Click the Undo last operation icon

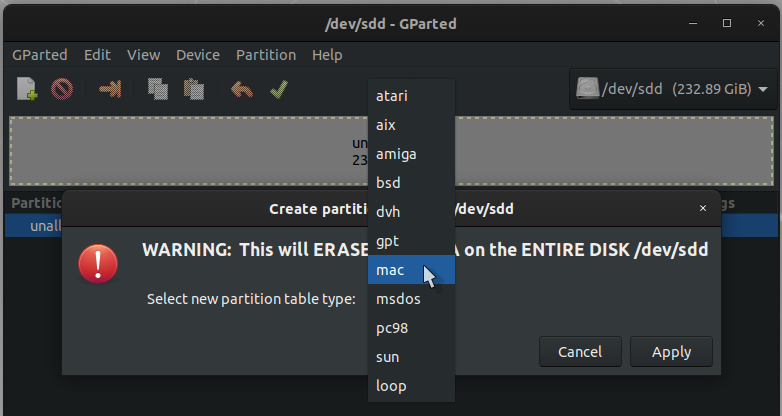pyautogui.click(x=242, y=90)
